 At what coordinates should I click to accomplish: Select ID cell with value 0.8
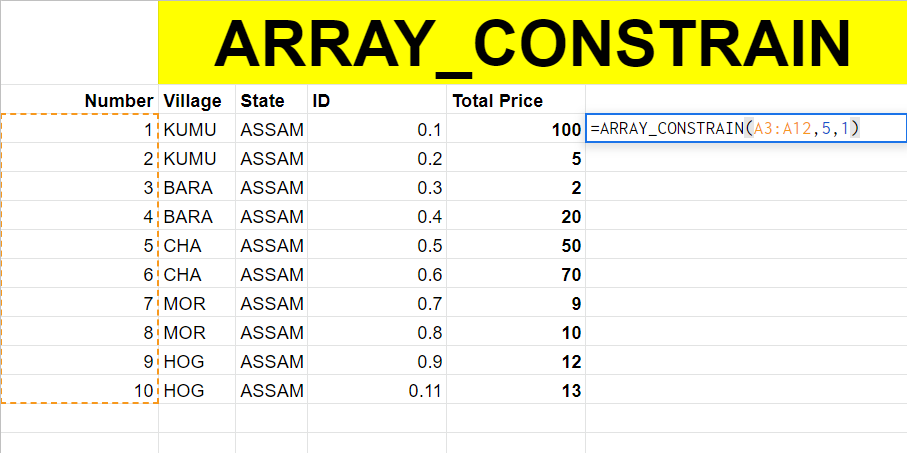click(x=377, y=331)
